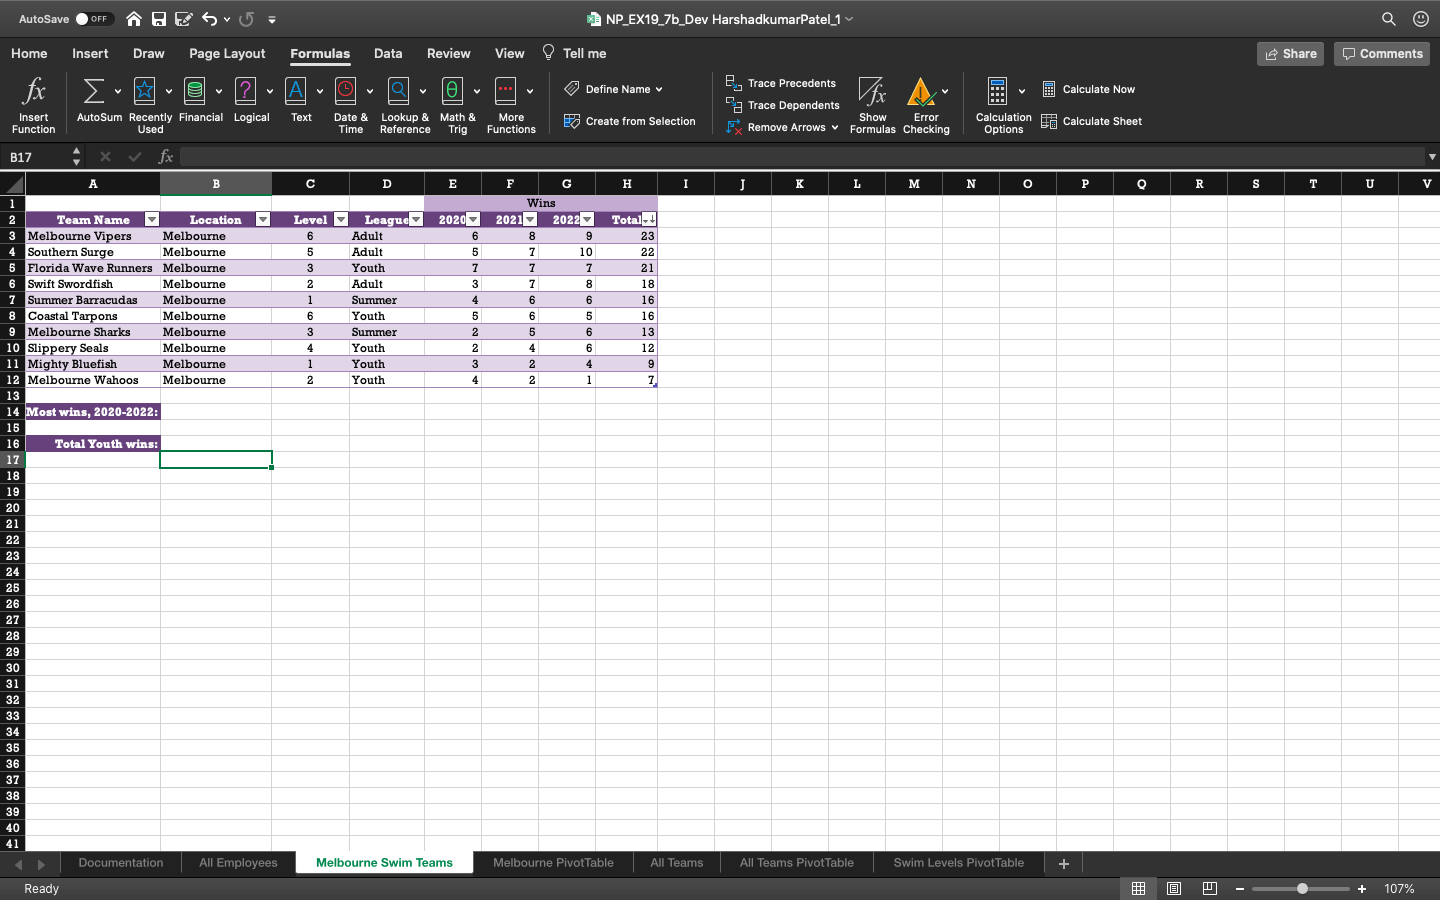Expand the Remove Arrows dropdown arrow
1440x900 pixels.
[x=834, y=128]
